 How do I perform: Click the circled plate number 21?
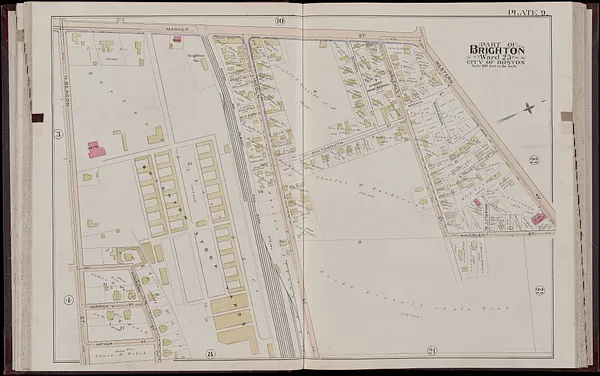(432, 351)
